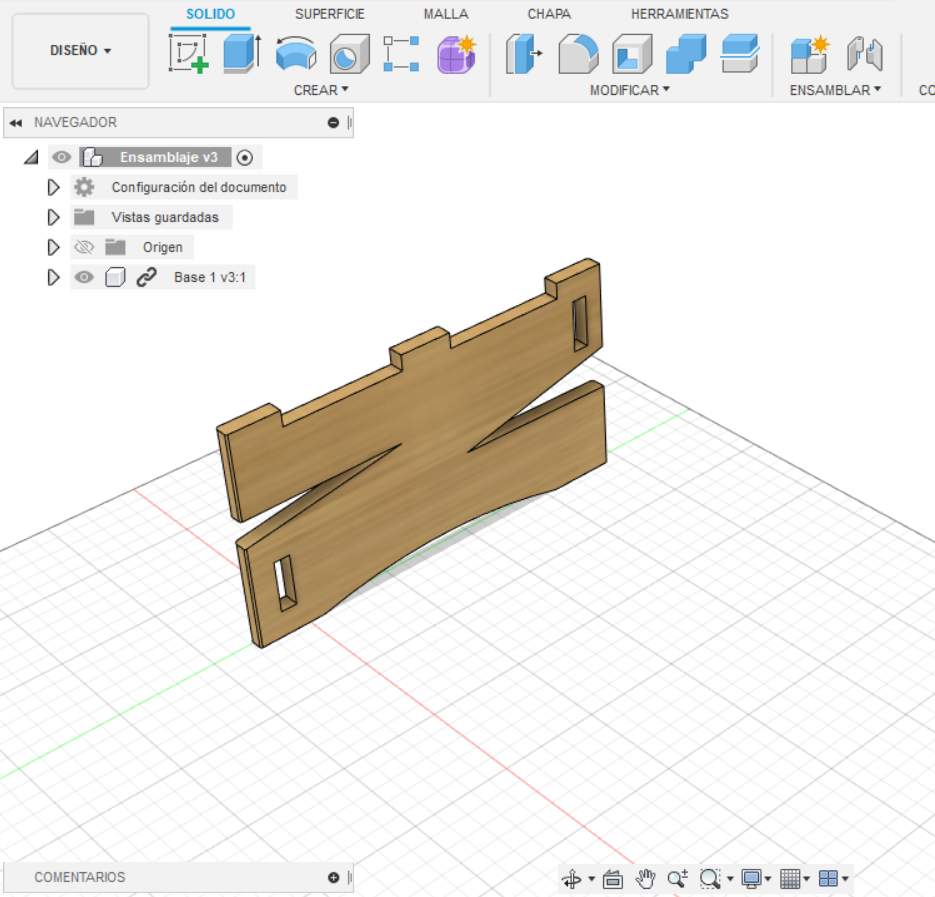Expand Configuración del documento node
The height and width of the screenshot is (897, 935).
pos(53,187)
